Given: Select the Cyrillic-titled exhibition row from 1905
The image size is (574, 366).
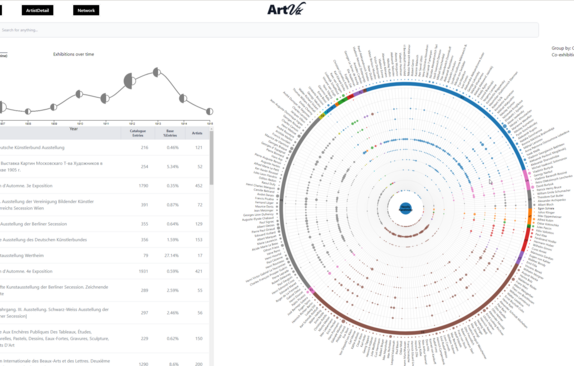Looking at the screenshot, I should pos(104,167).
